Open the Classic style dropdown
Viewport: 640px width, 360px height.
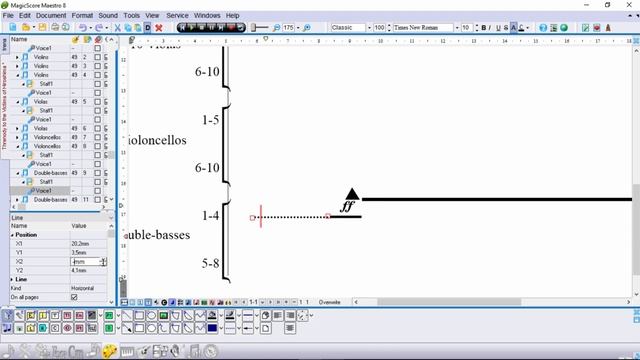click(x=369, y=27)
